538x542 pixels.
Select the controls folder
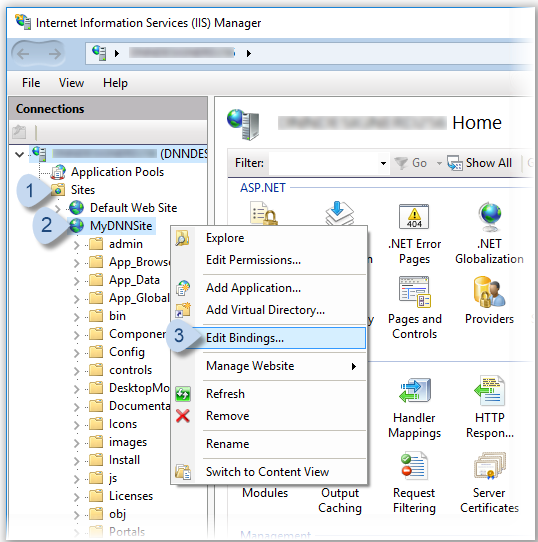130,370
